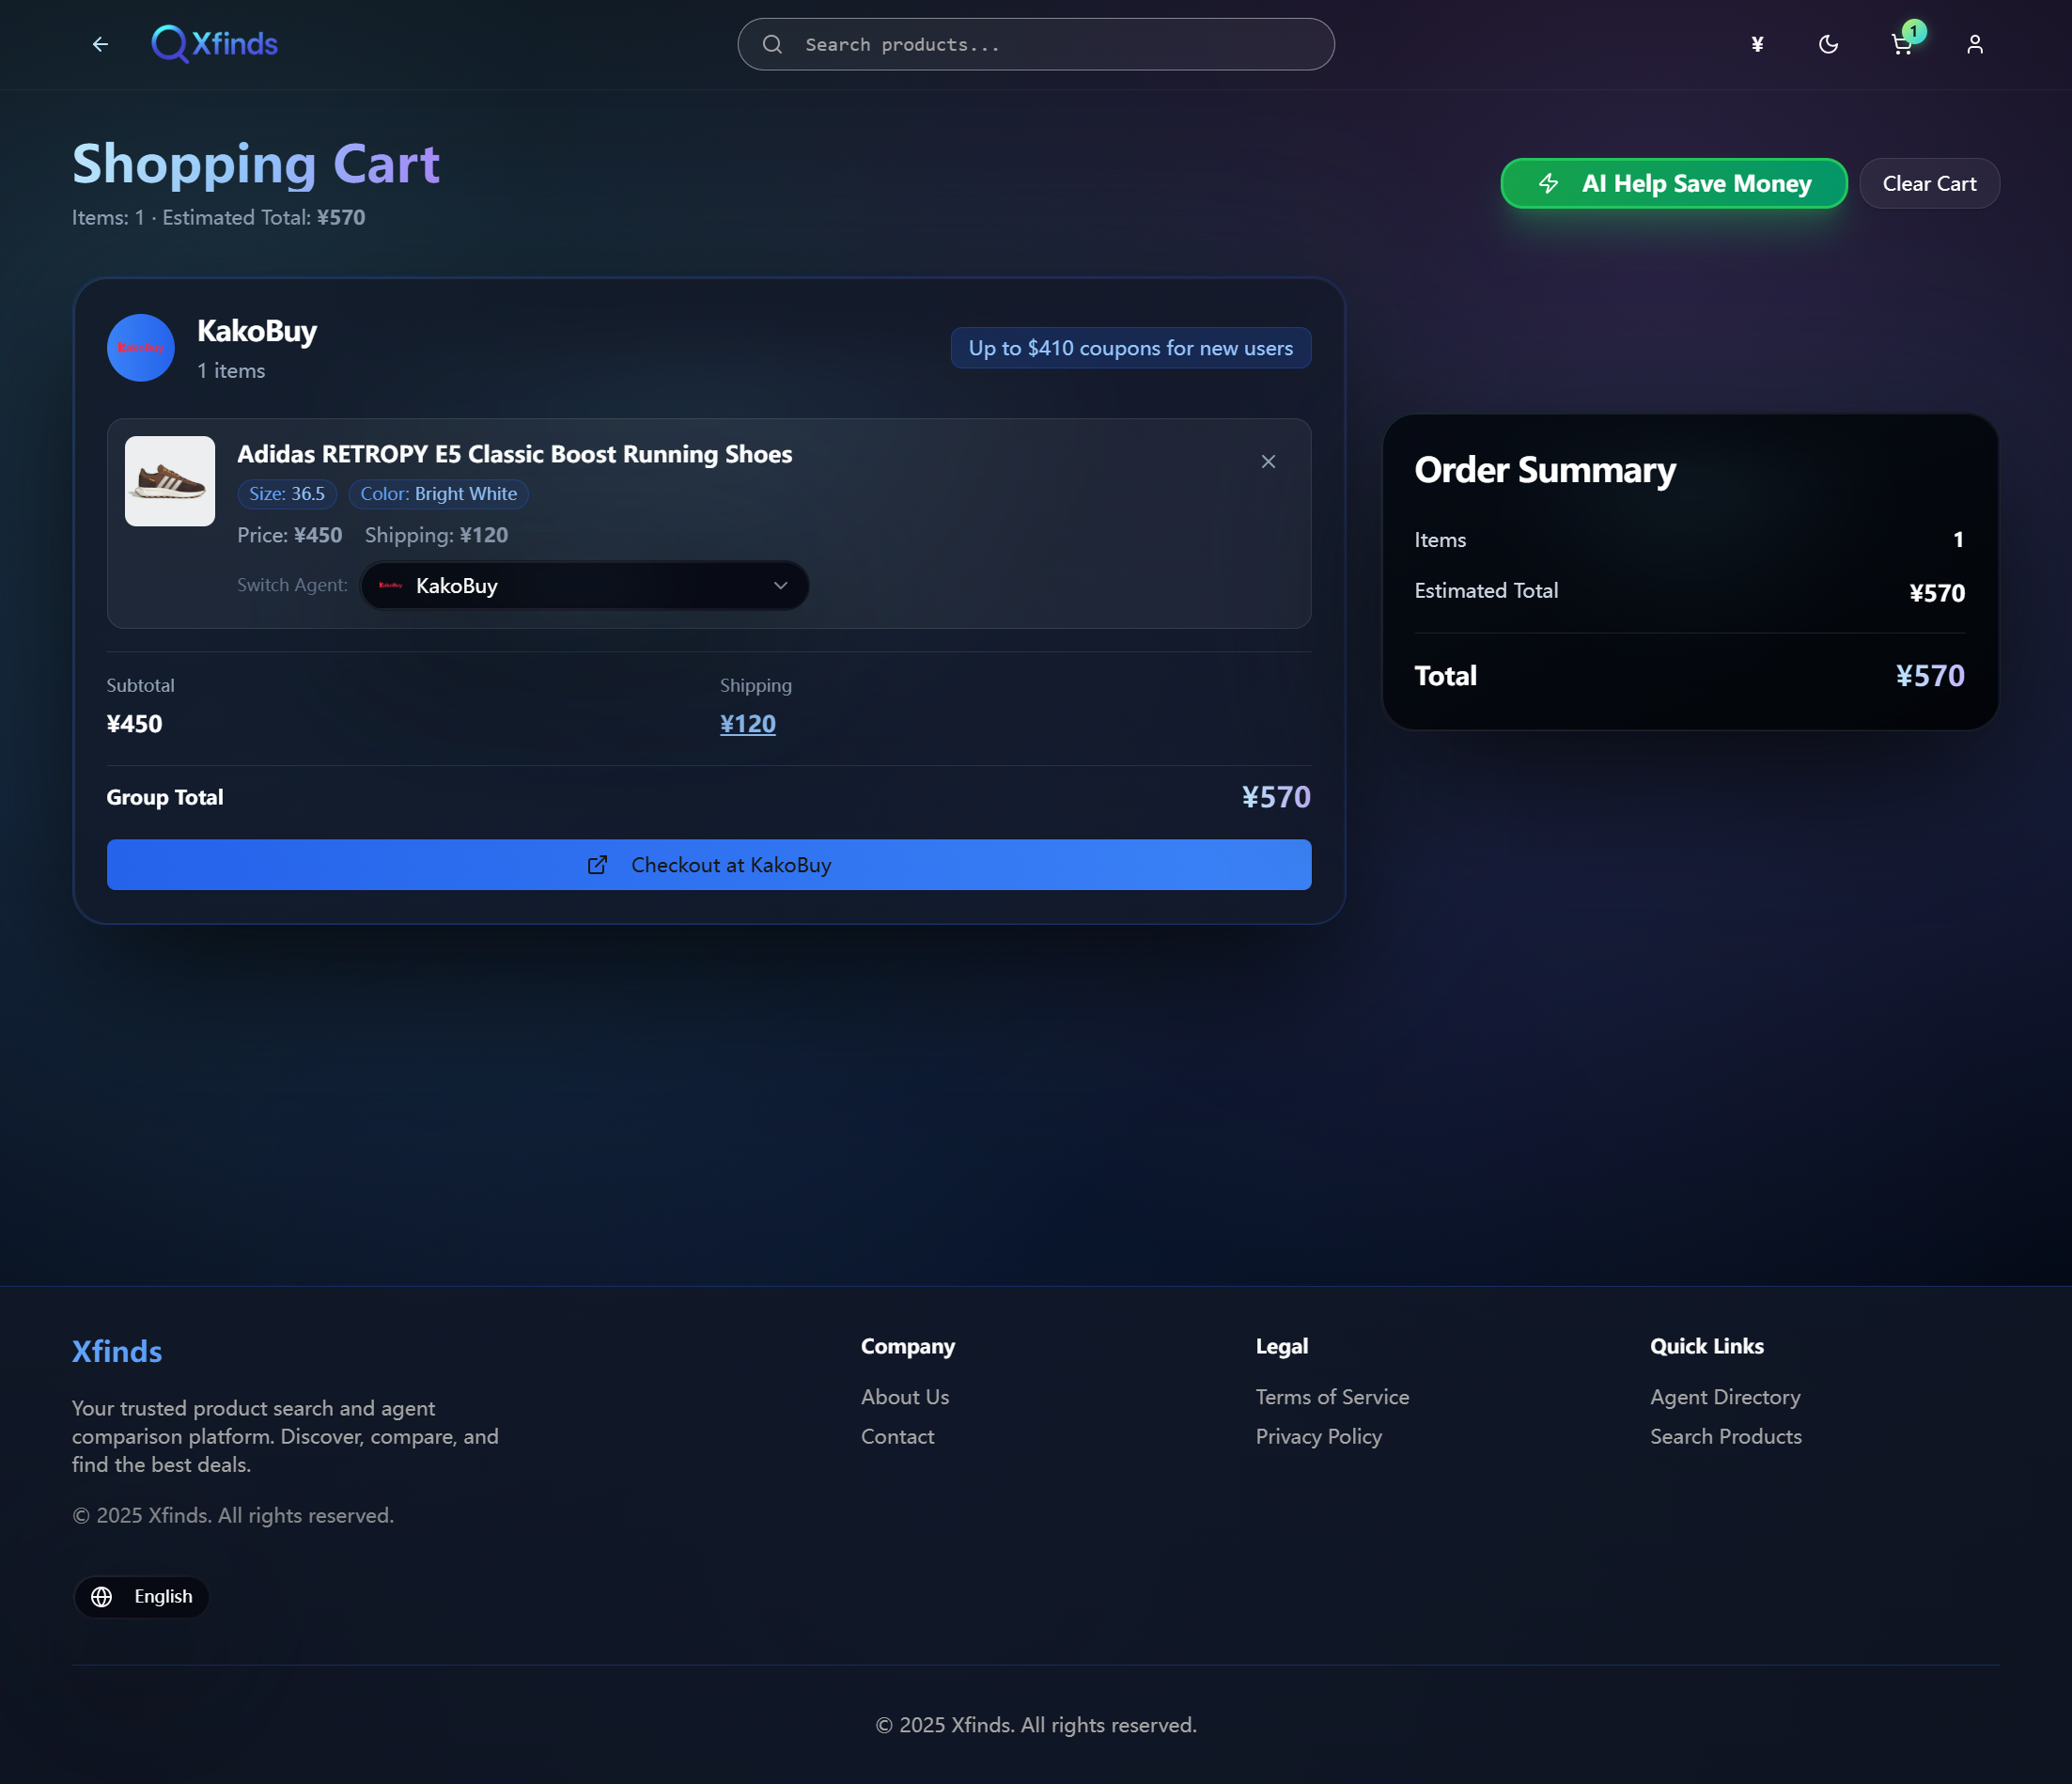Switch currency with the yen icon

(x=1757, y=44)
